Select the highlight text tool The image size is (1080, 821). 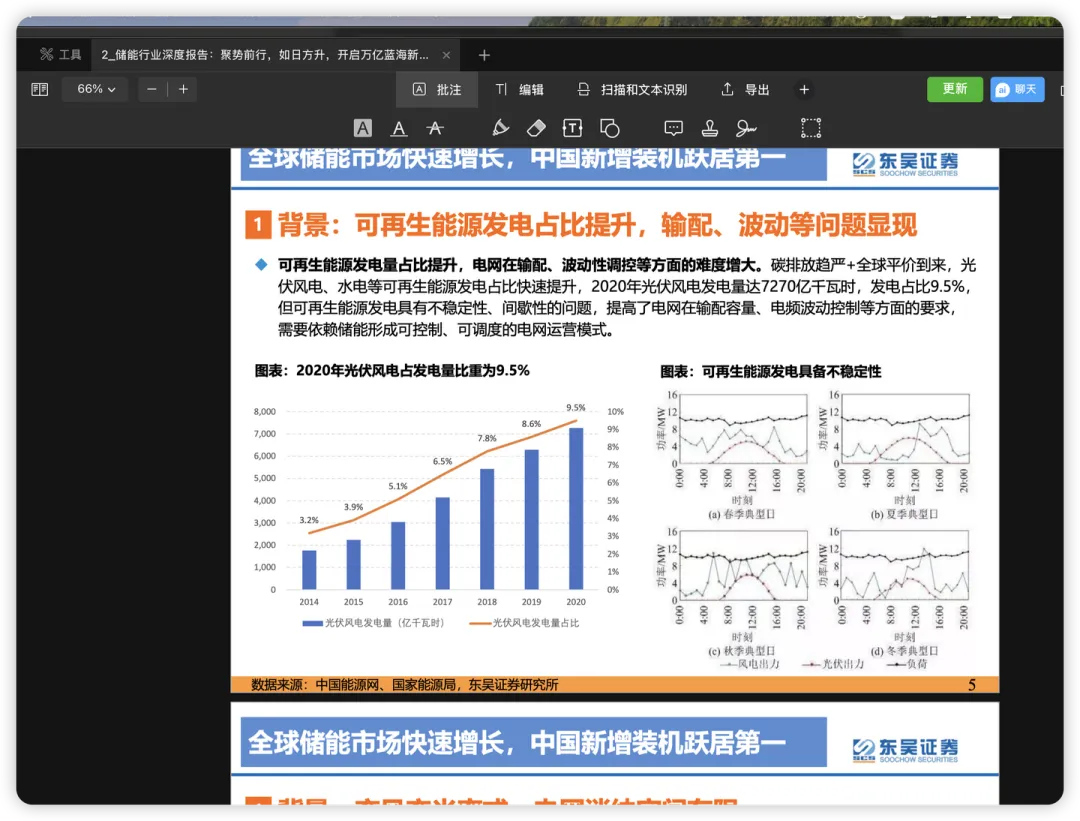coord(363,128)
